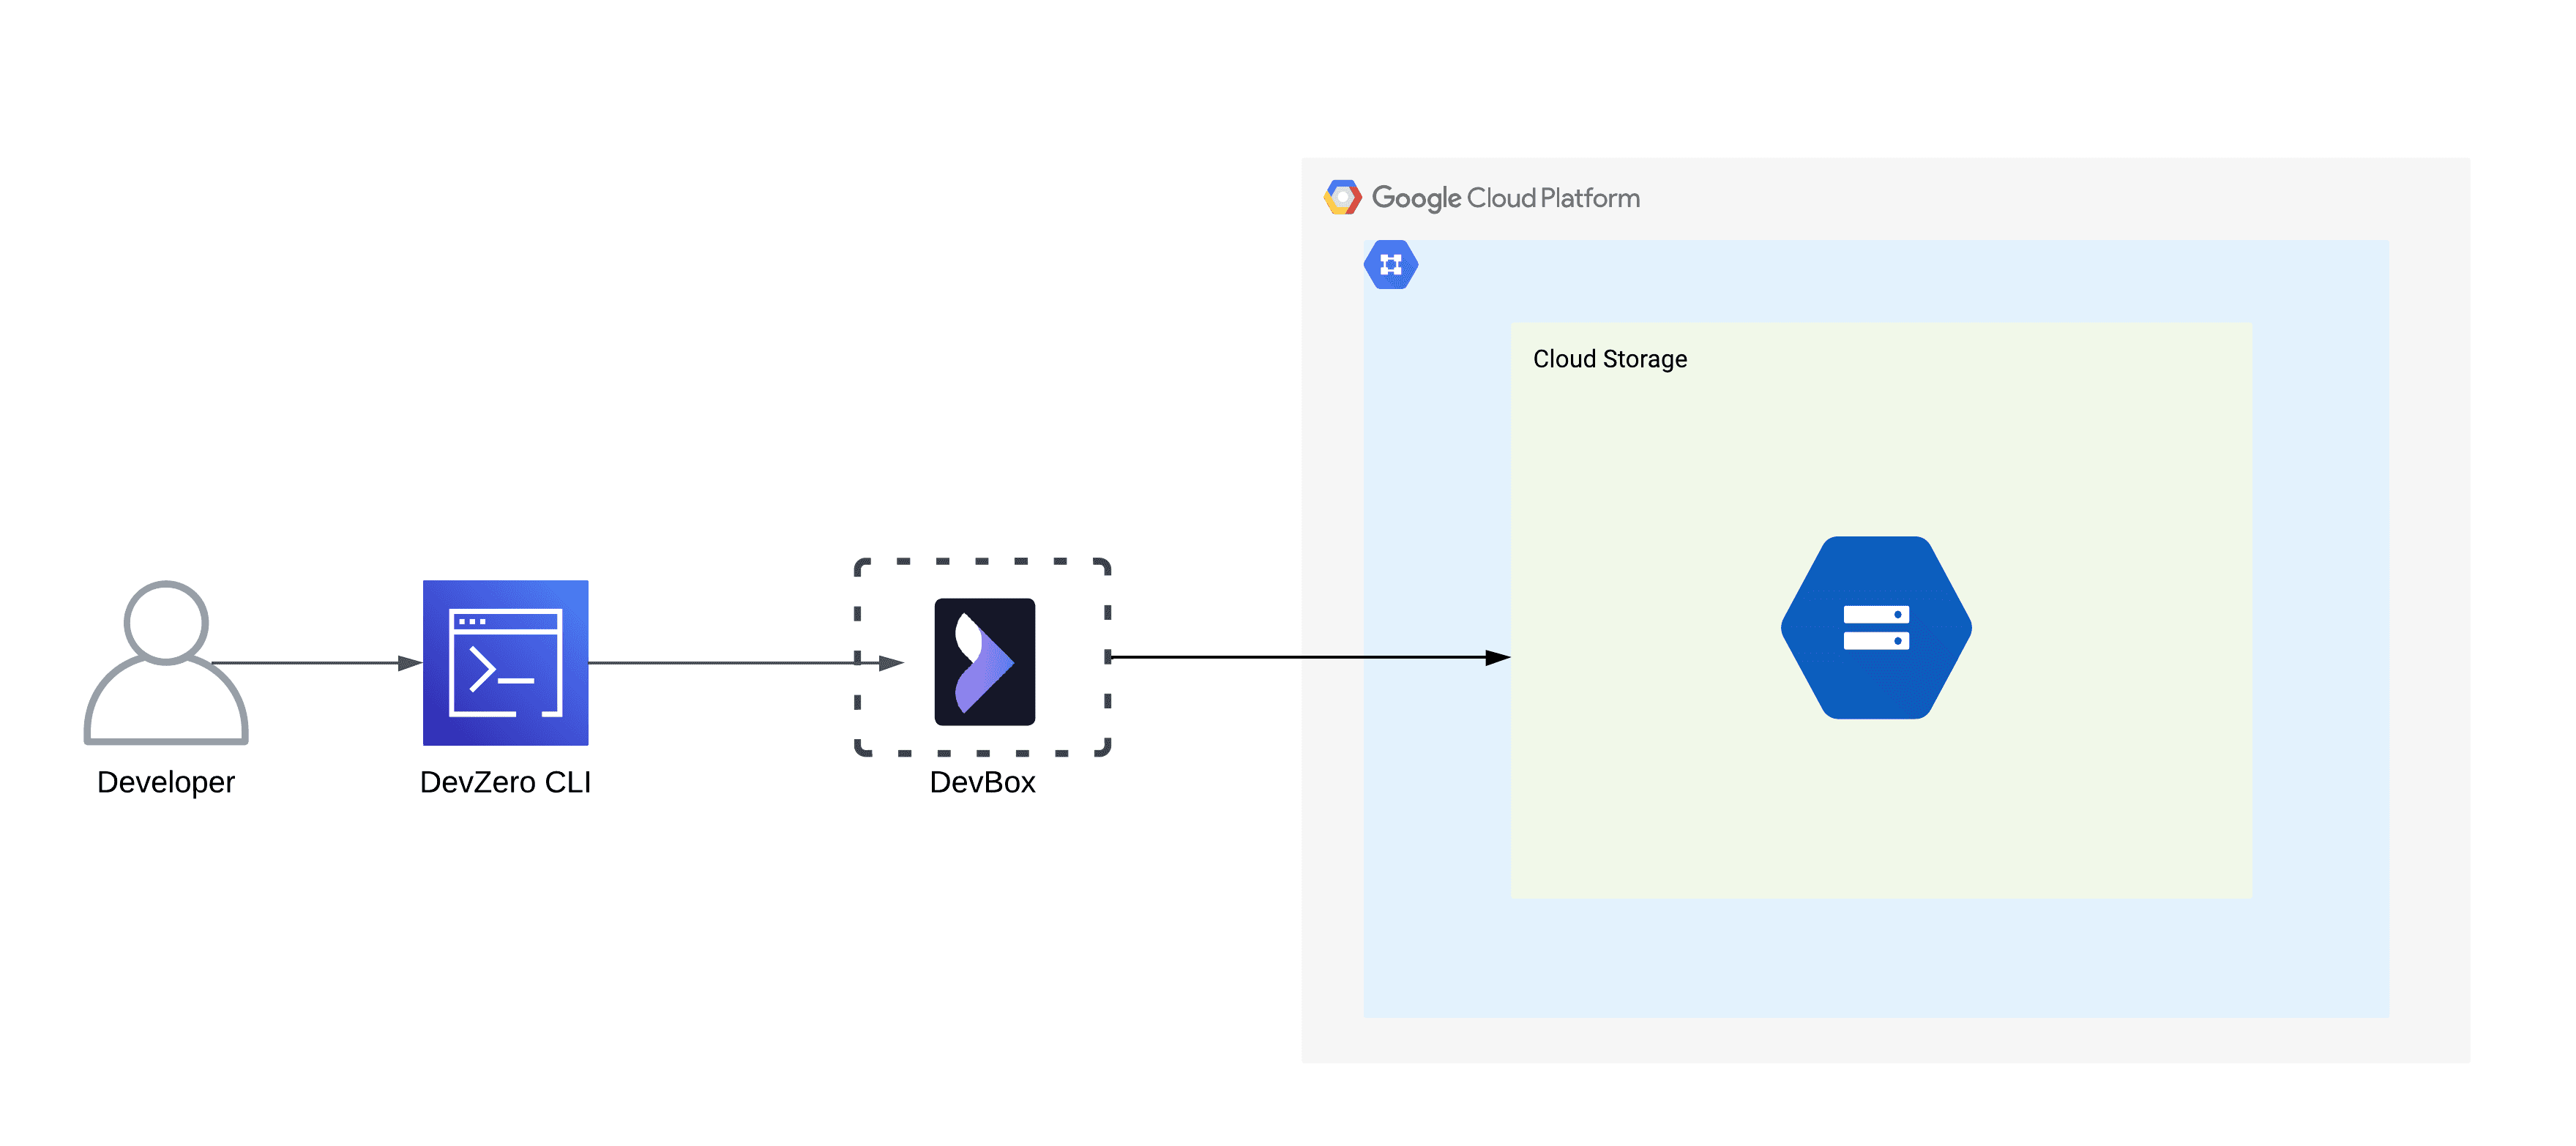Screen dimensions: 2576x1146
Task: Click the "Developer" label text
Action: coord(166,782)
